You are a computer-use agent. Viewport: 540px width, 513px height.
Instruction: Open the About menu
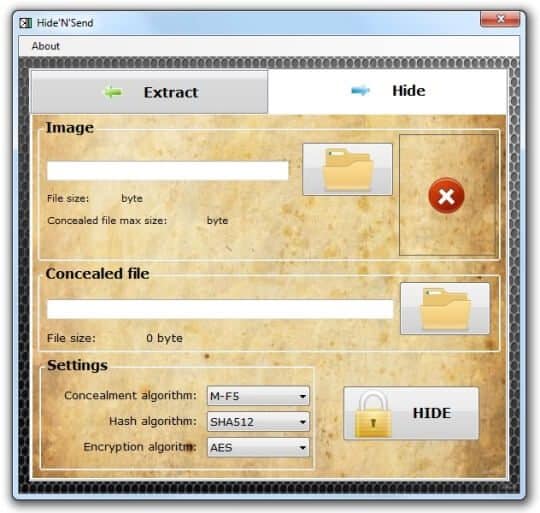[x=45, y=46]
